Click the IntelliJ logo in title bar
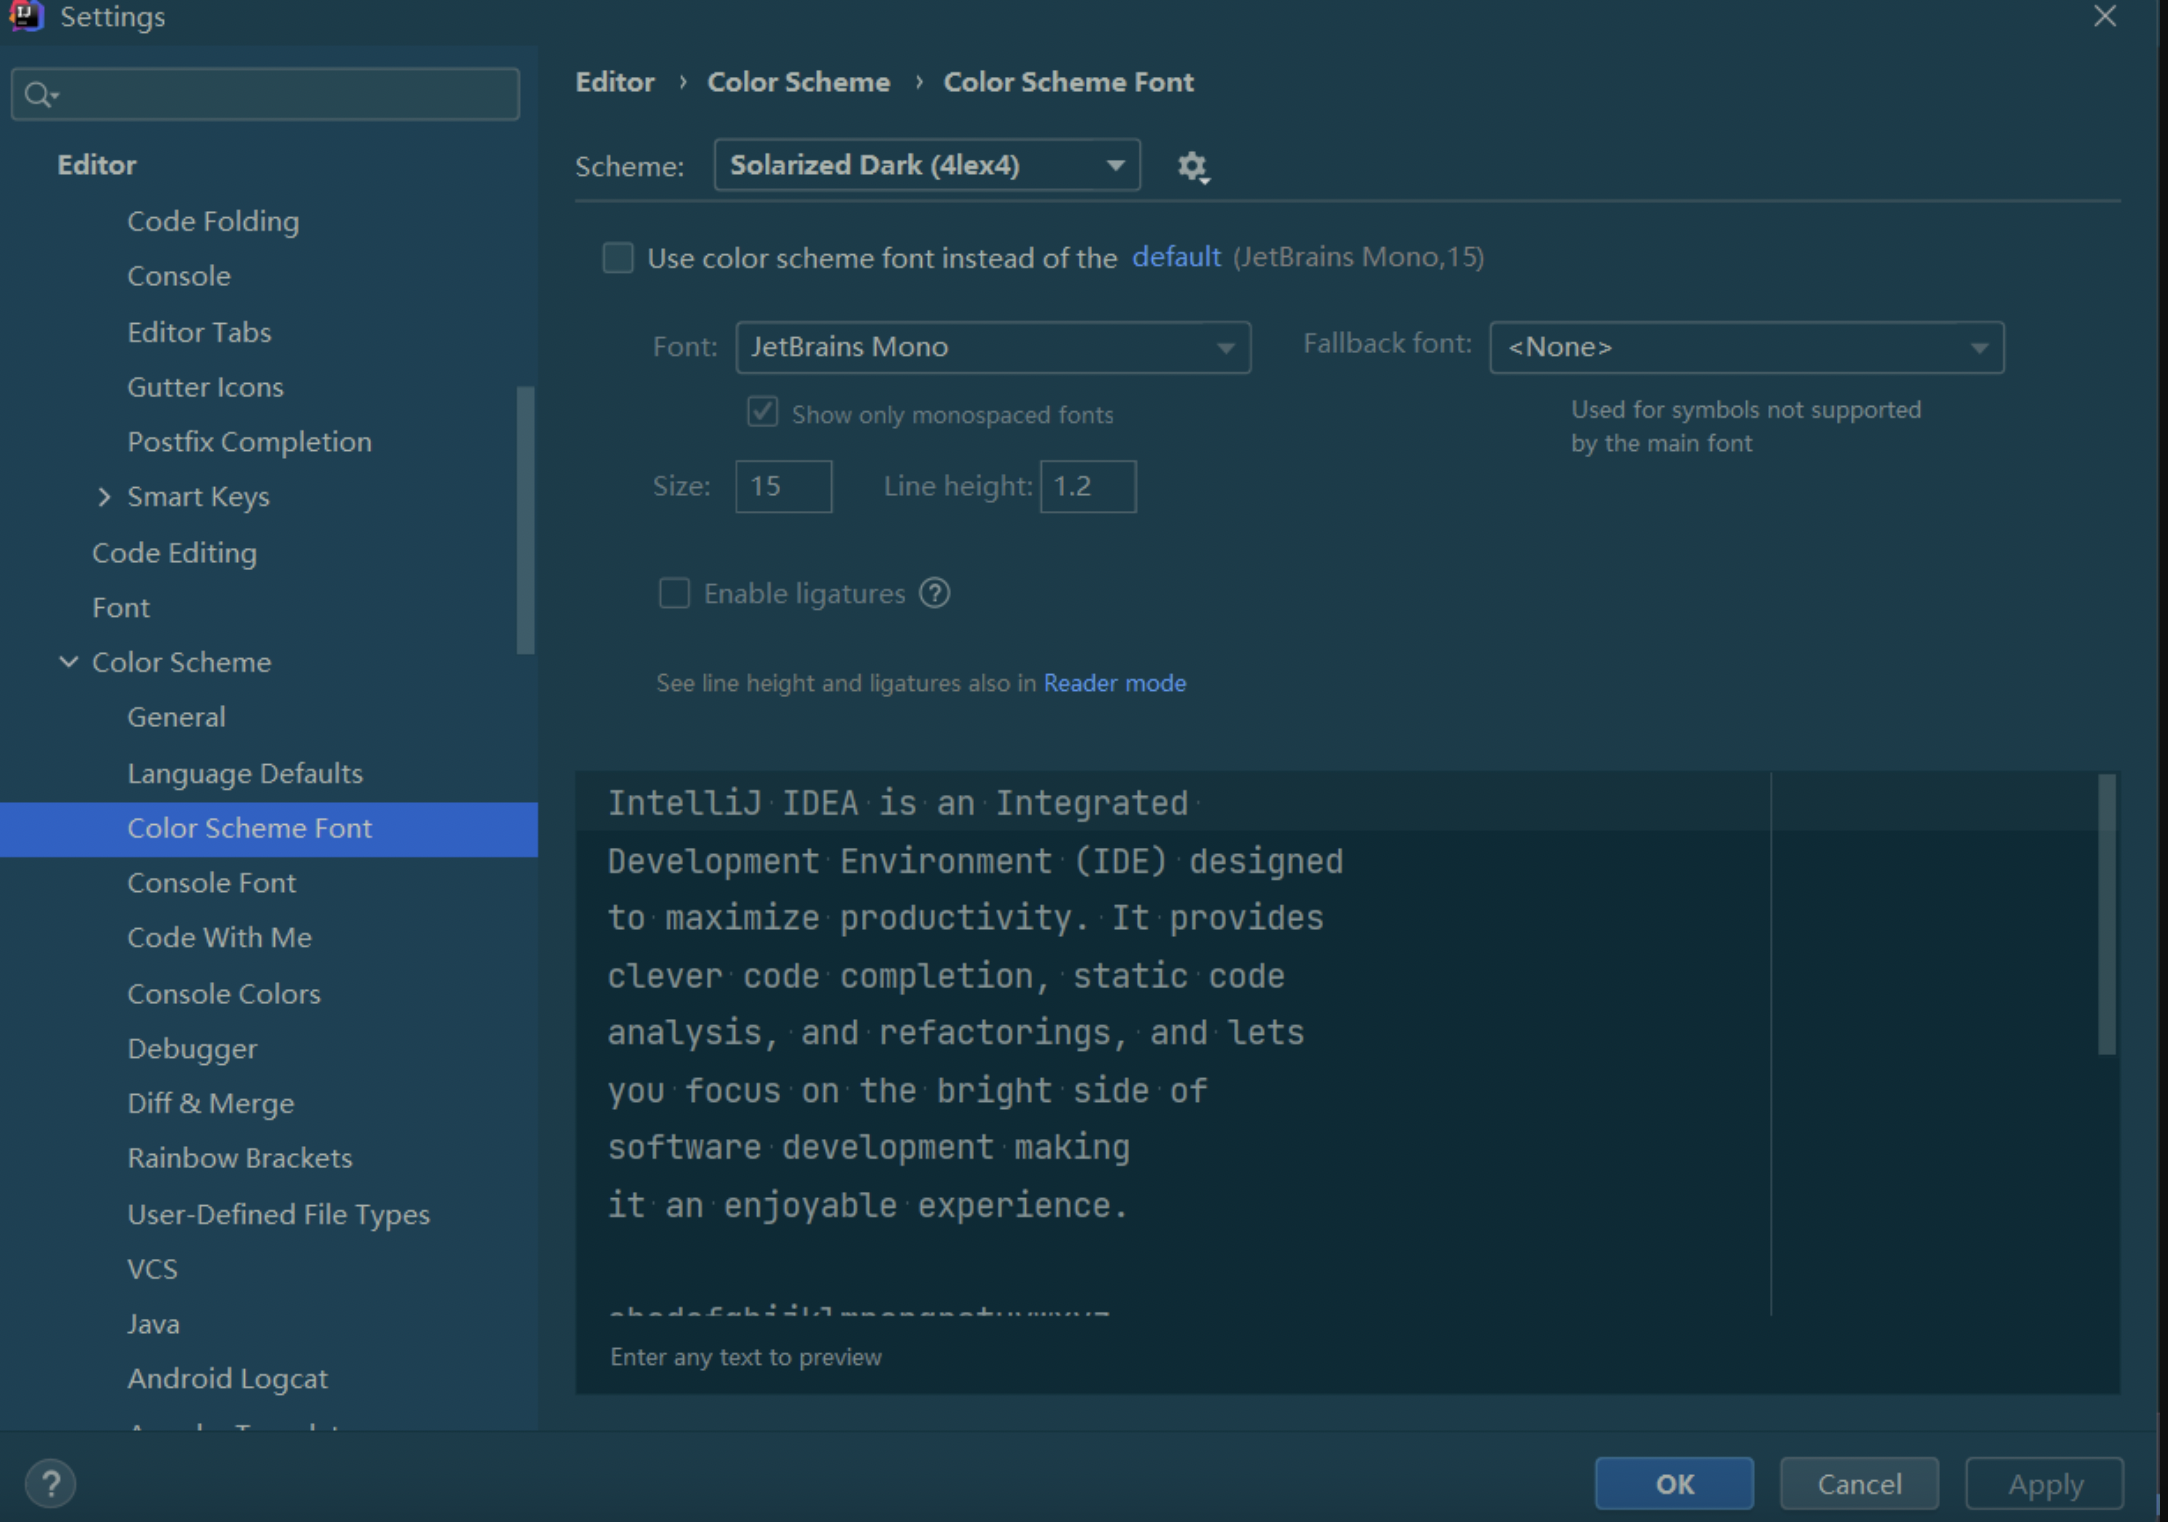This screenshot has height=1522, width=2168. pyautogui.click(x=26, y=16)
